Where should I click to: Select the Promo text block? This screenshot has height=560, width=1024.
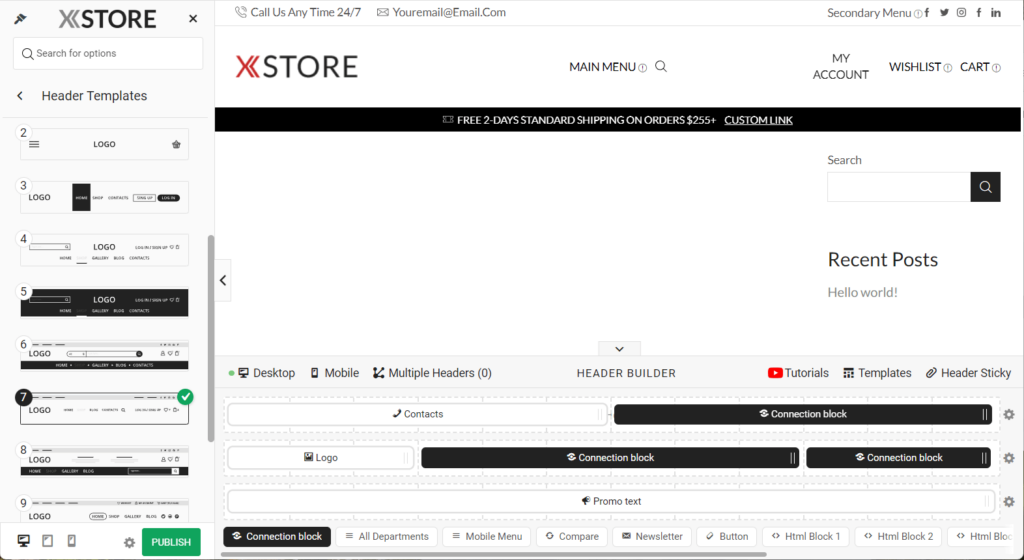click(x=611, y=501)
